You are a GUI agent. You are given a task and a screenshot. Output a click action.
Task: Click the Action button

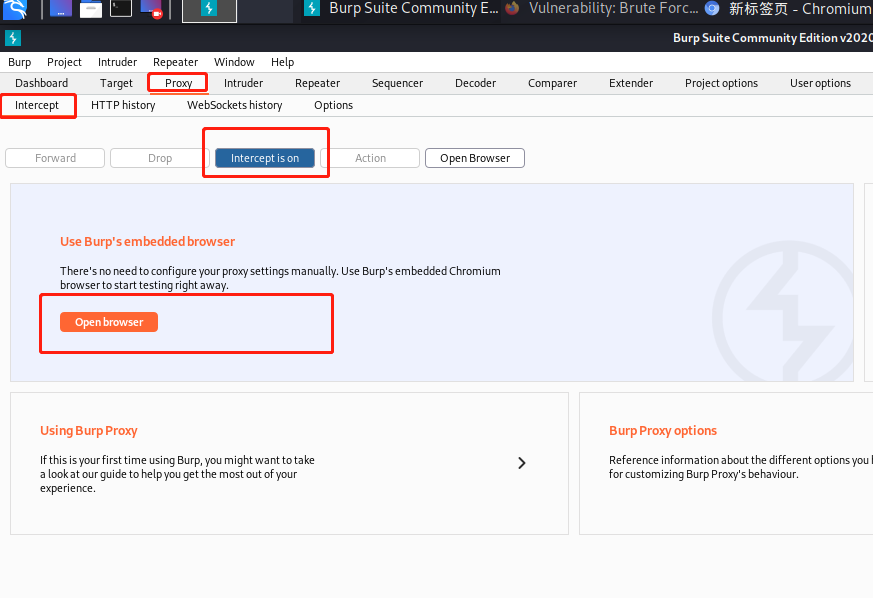(x=370, y=158)
